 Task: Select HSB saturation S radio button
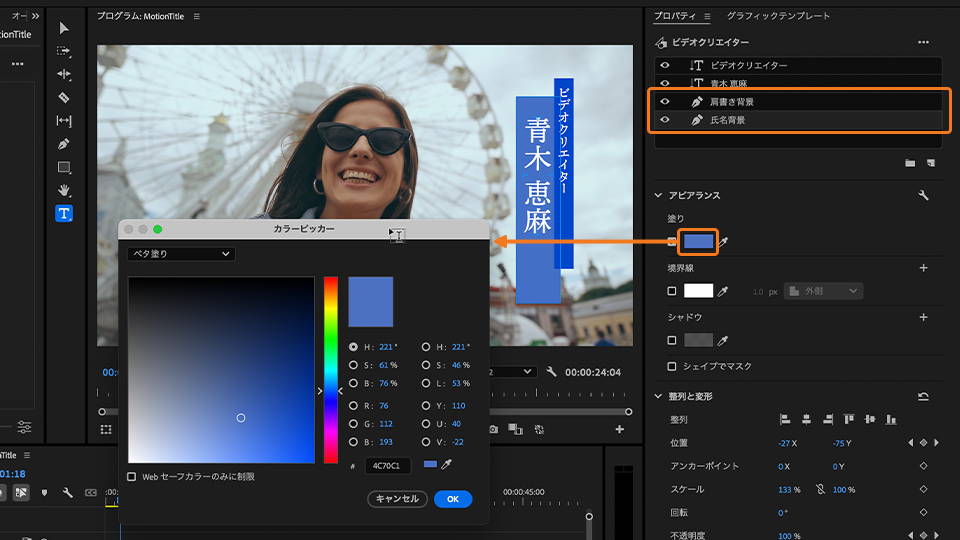353,365
